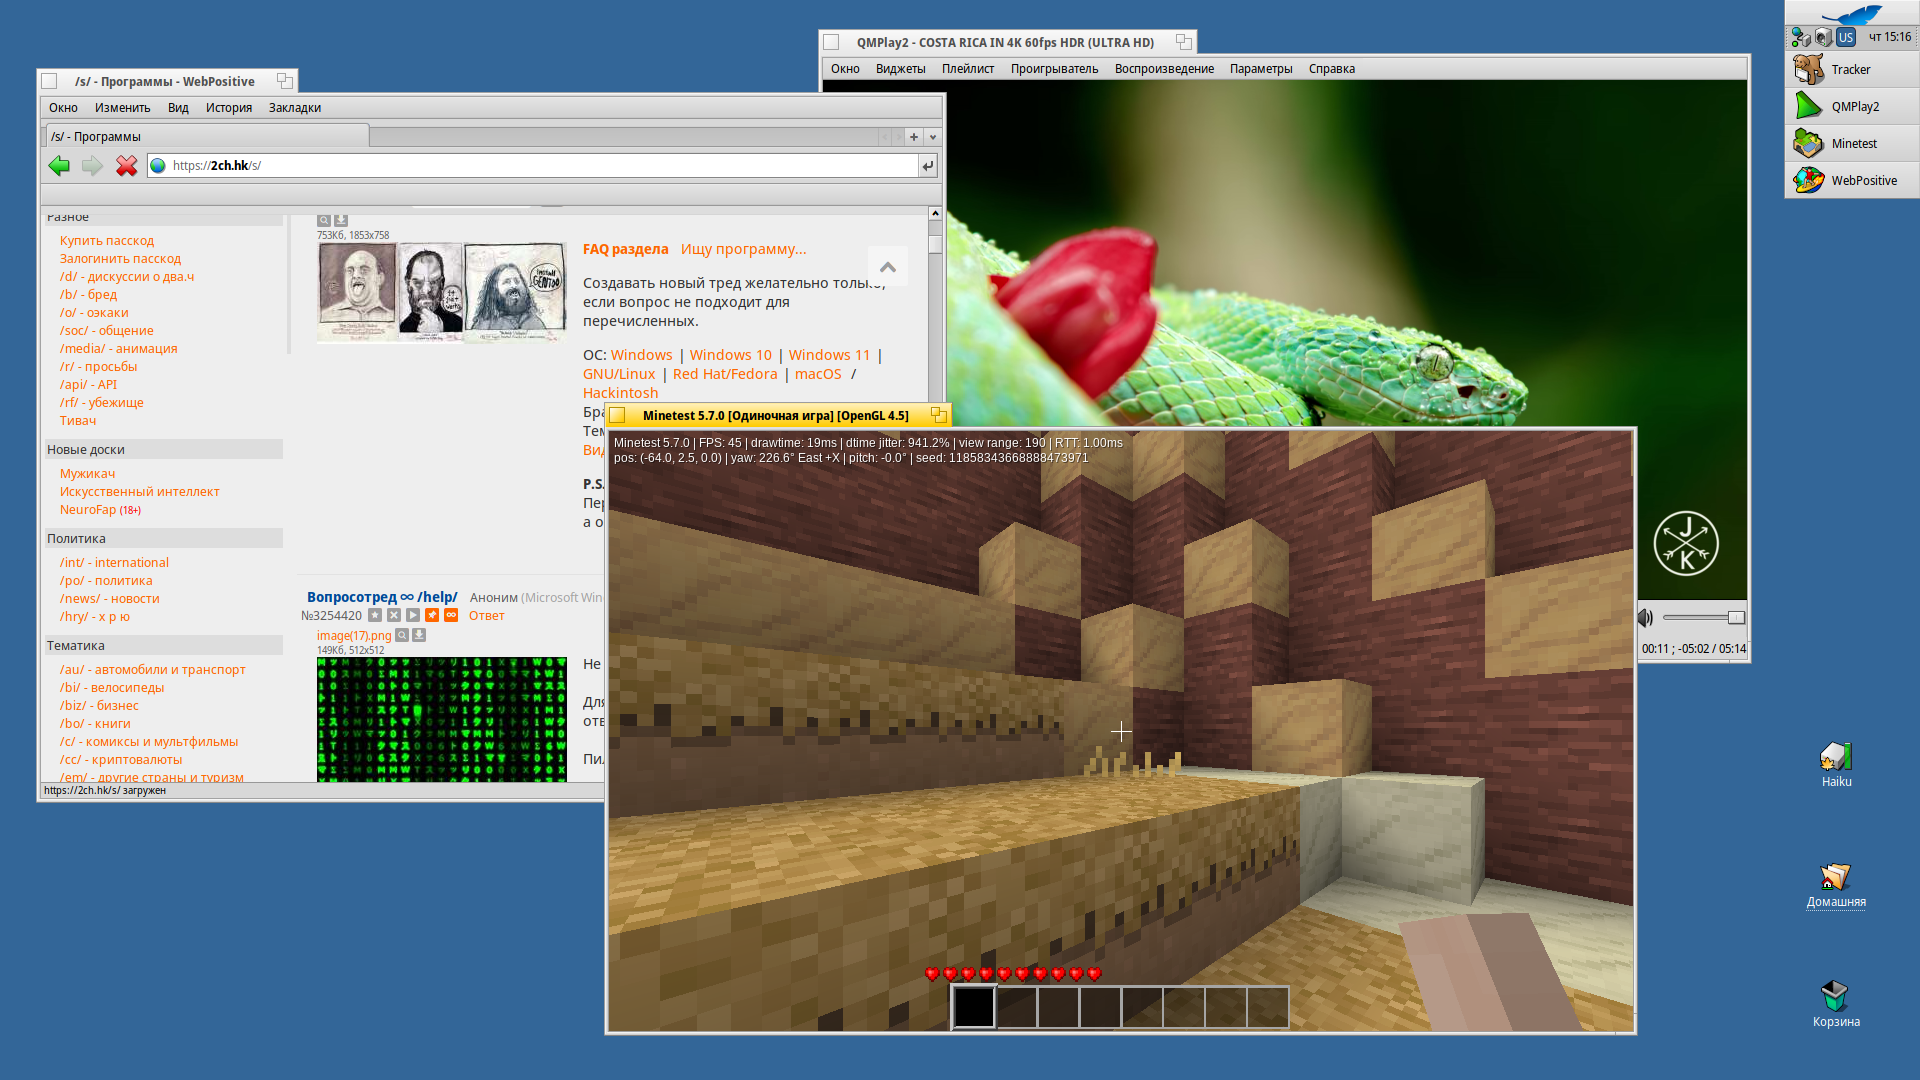
Task: Follow the 'Hackintosh' link
Action: pos(620,393)
